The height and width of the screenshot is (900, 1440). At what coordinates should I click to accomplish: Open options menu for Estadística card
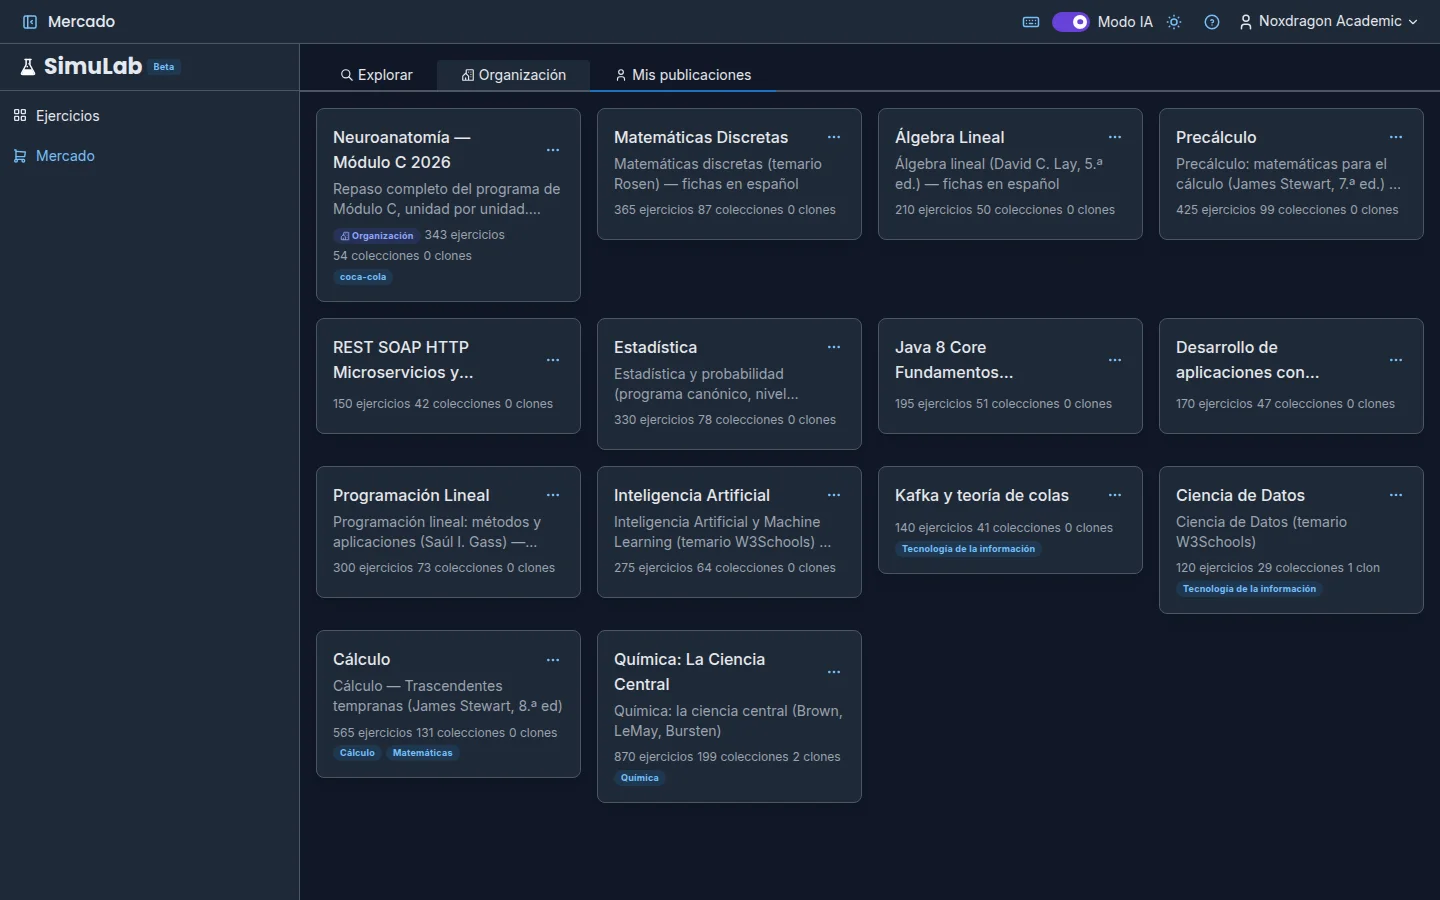point(834,347)
